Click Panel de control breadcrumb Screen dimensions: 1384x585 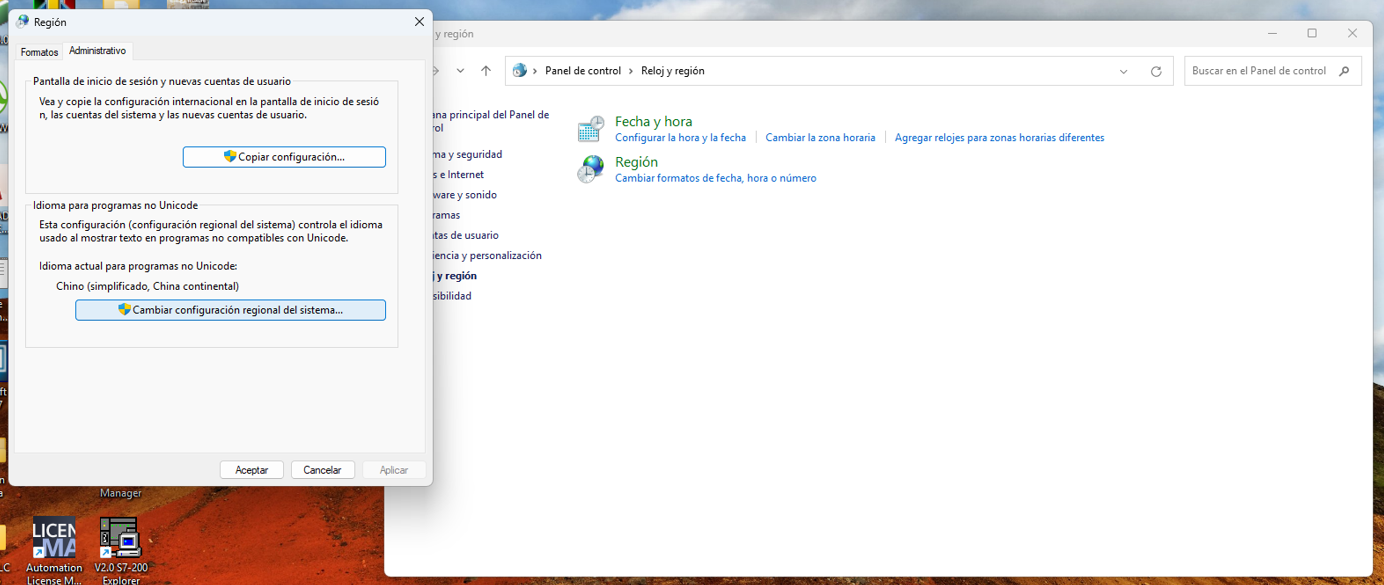coord(583,71)
